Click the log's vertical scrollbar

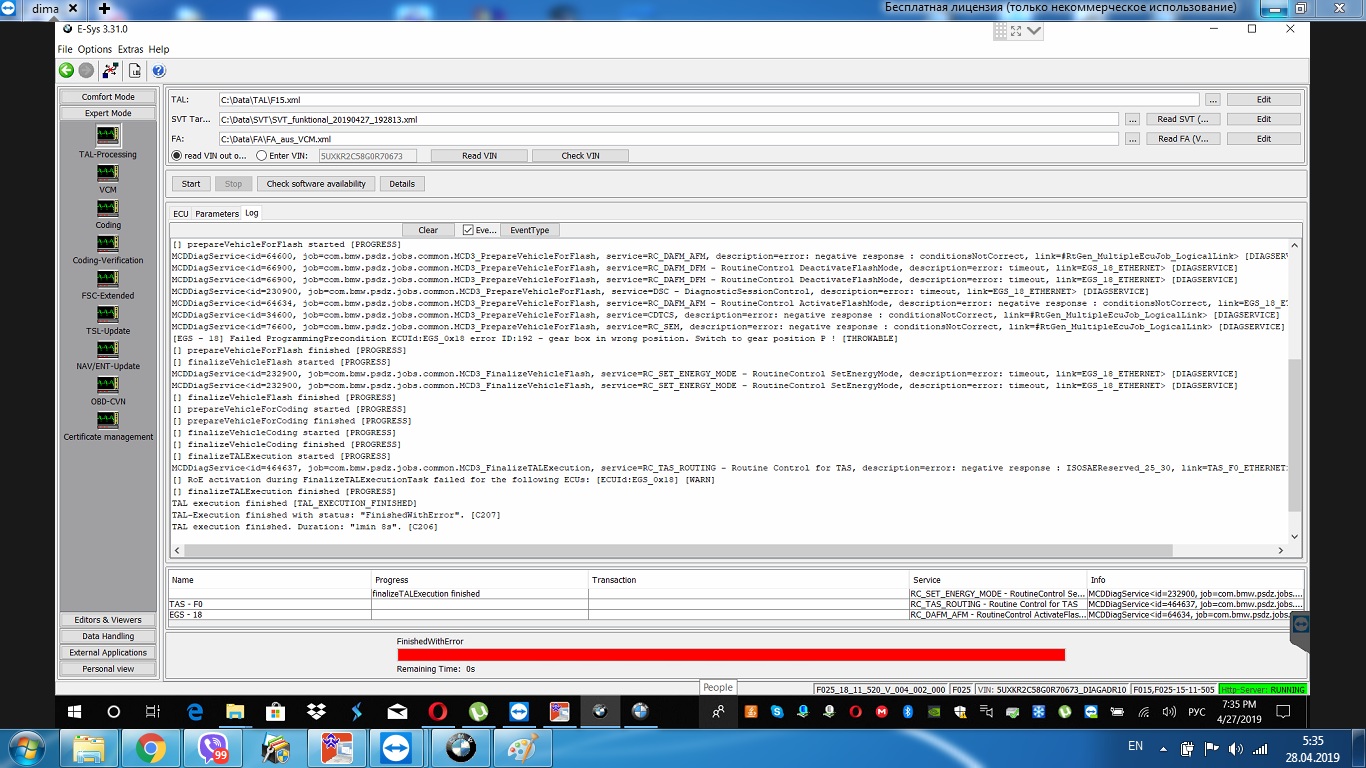click(1295, 392)
